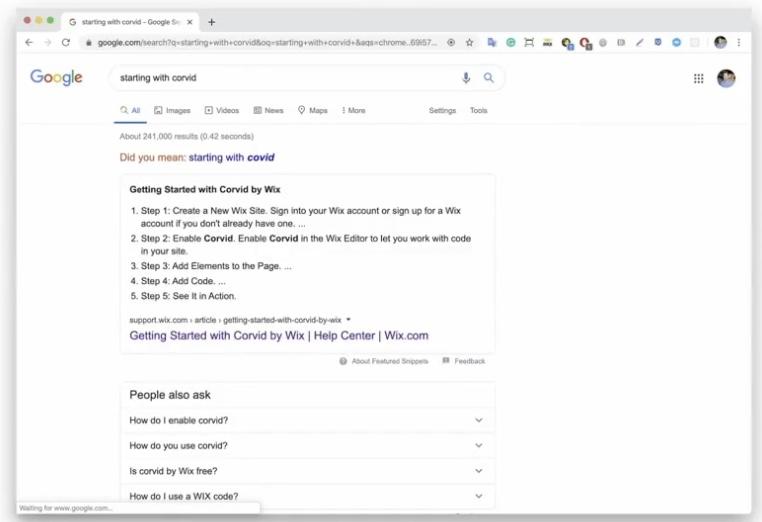Click the Feedback link
Image resolution: width=762 pixels, height=522 pixels.
click(x=469, y=361)
